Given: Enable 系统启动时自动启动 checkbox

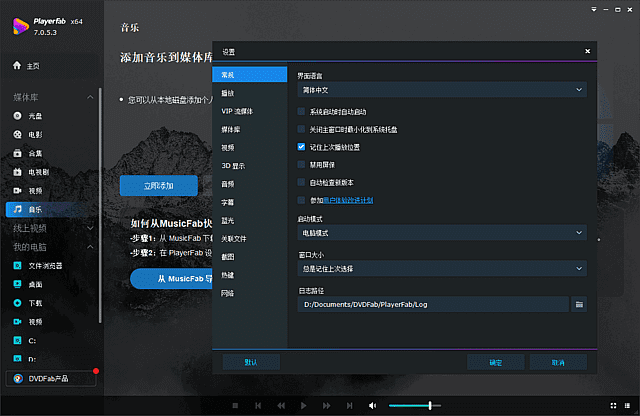Looking at the screenshot, I should (302, 111).
